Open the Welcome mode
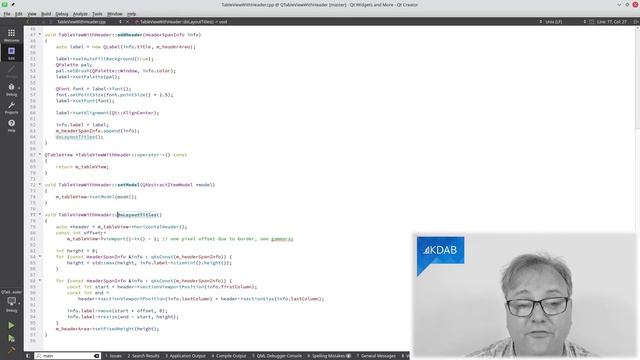This screenshot has height=360, width=640. (11, 35)
